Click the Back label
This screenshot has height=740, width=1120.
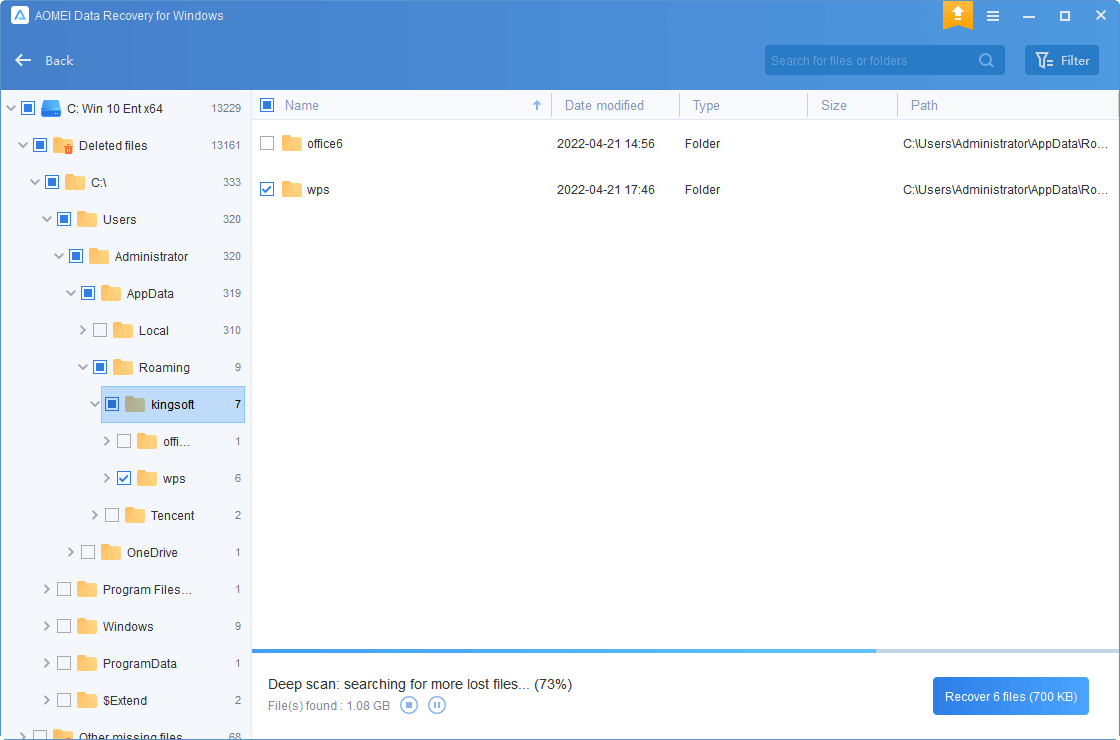tap(59, 61)
